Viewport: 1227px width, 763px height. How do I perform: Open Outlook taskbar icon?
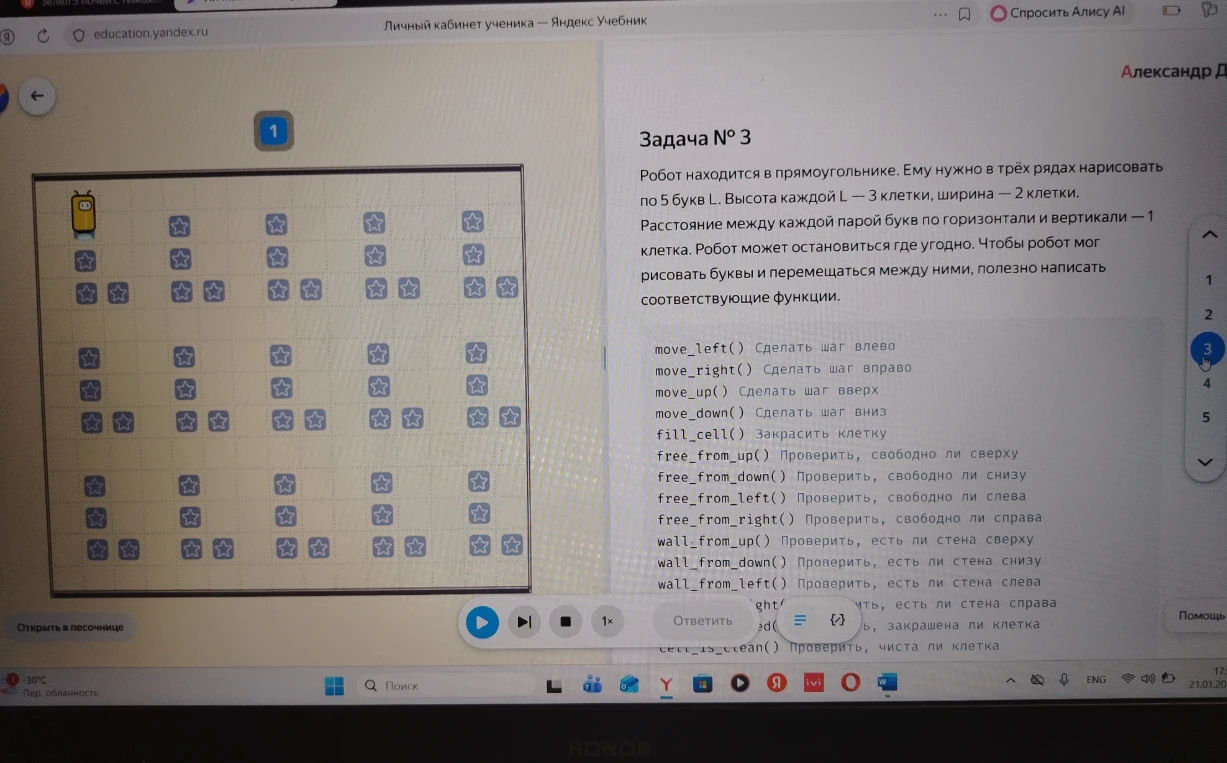(629, 684)
